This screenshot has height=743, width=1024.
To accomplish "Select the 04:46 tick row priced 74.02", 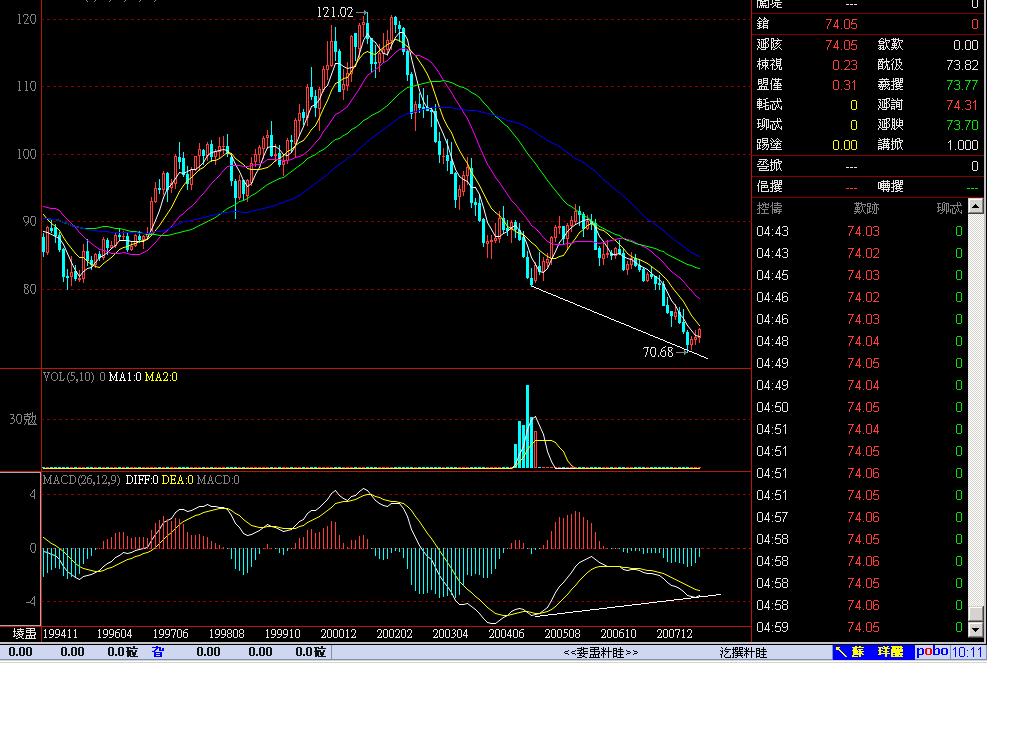I will pyautogui.click(x=859, y=298).
